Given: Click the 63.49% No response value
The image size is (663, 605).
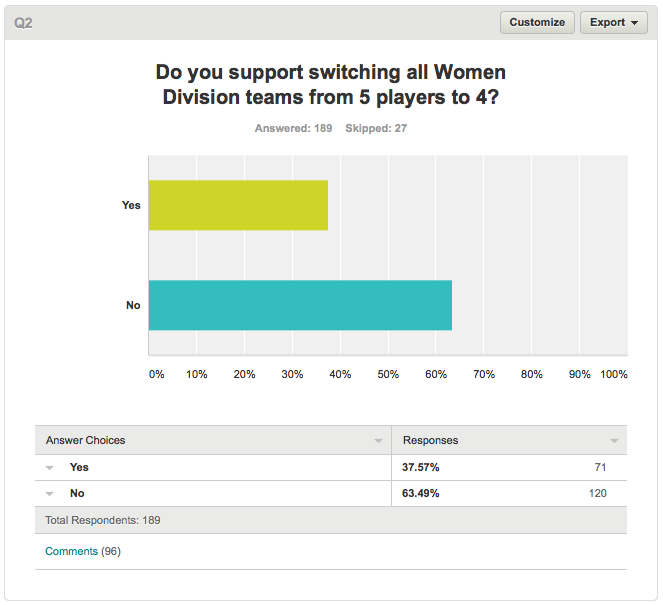Looking at the screenshot, I should point(420,493).
